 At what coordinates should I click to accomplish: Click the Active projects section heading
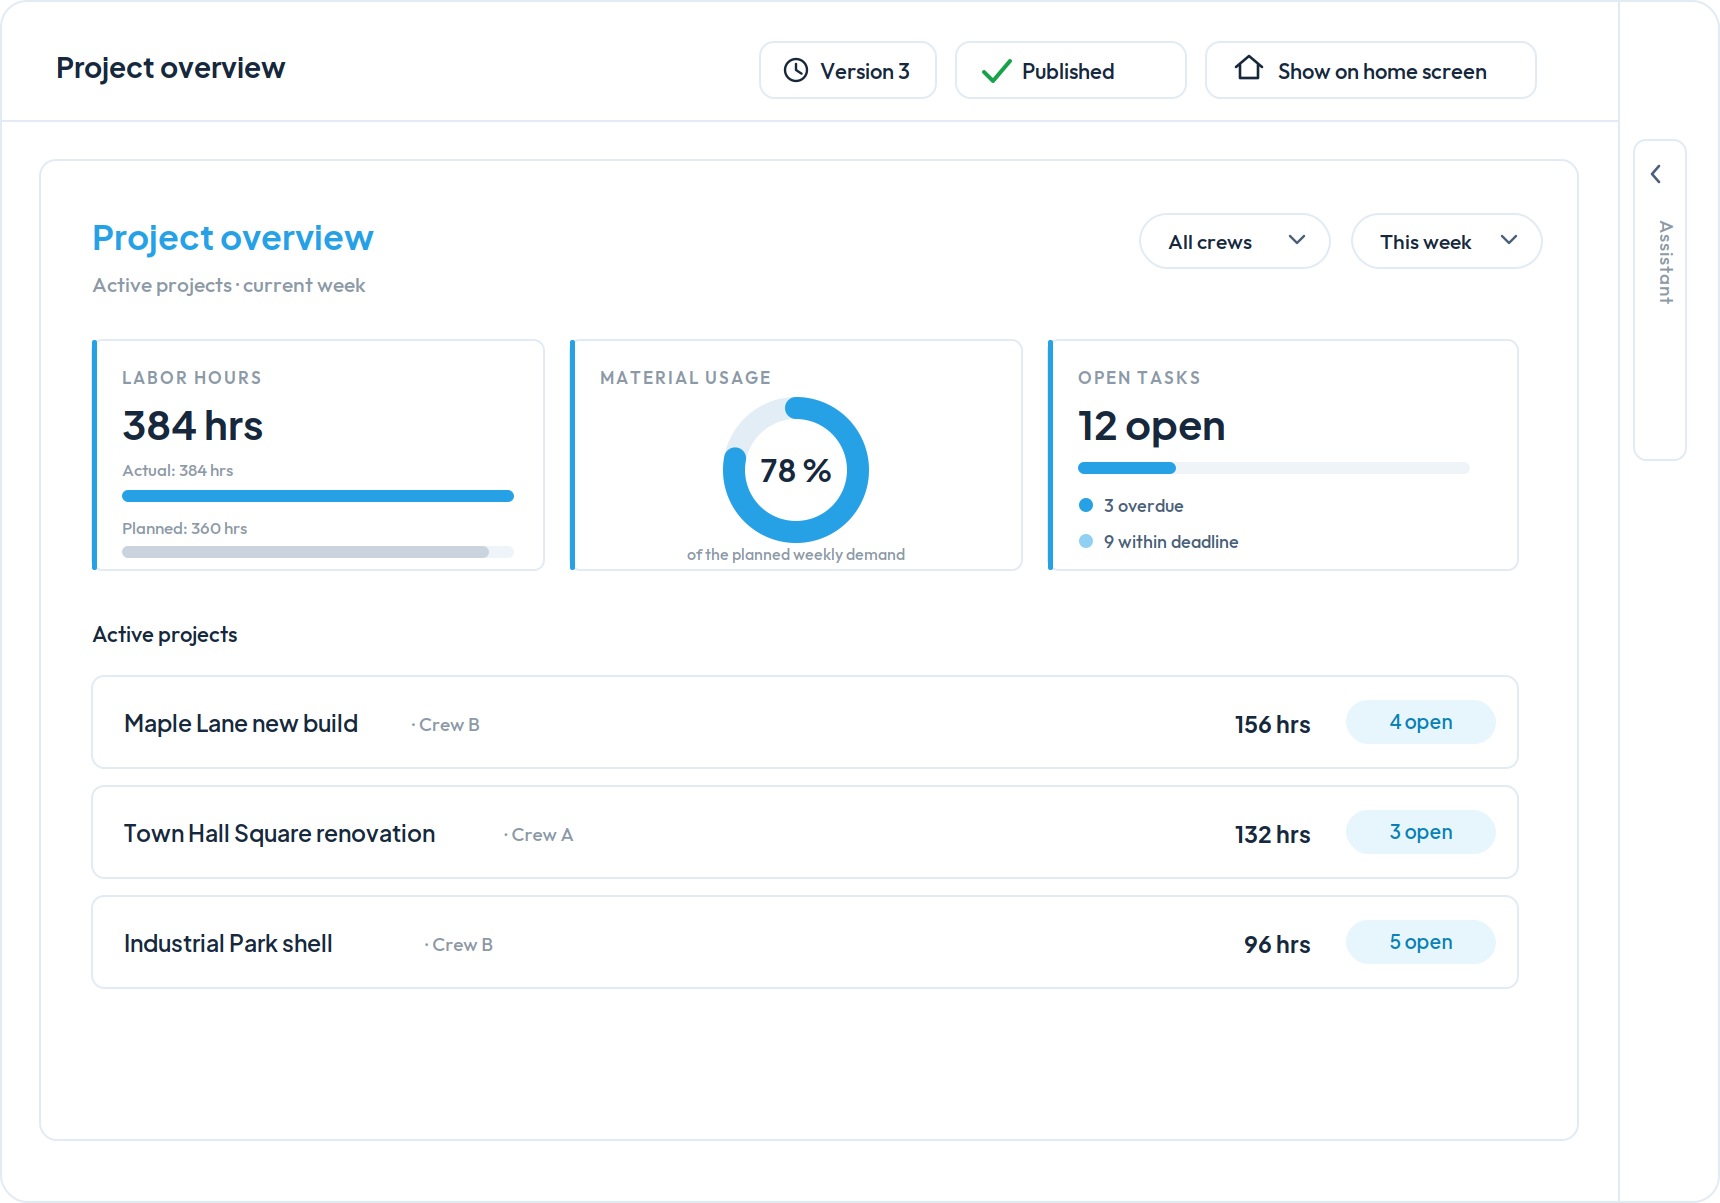click(165, 635)
